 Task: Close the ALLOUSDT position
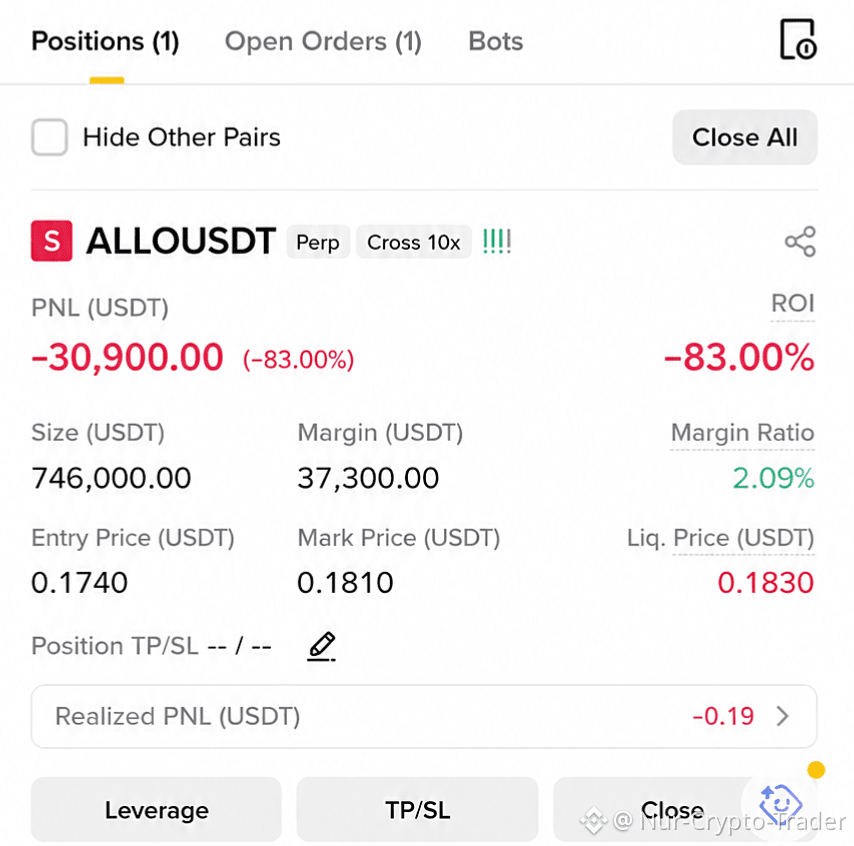672,810
